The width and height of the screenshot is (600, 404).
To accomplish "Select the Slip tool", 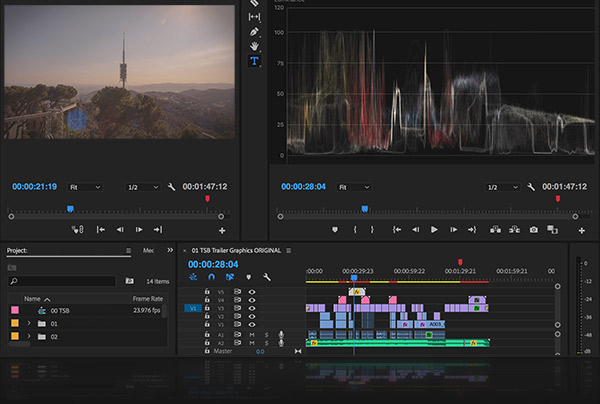I will point(254,16).
